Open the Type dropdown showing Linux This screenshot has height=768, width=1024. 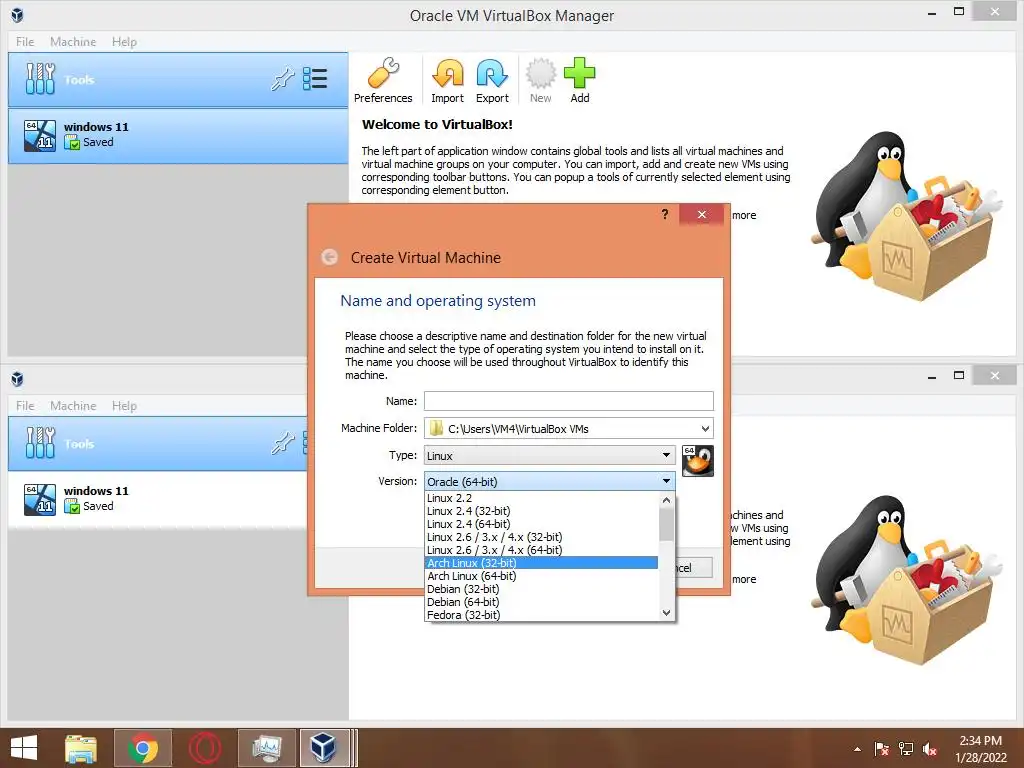coord(549,455)
